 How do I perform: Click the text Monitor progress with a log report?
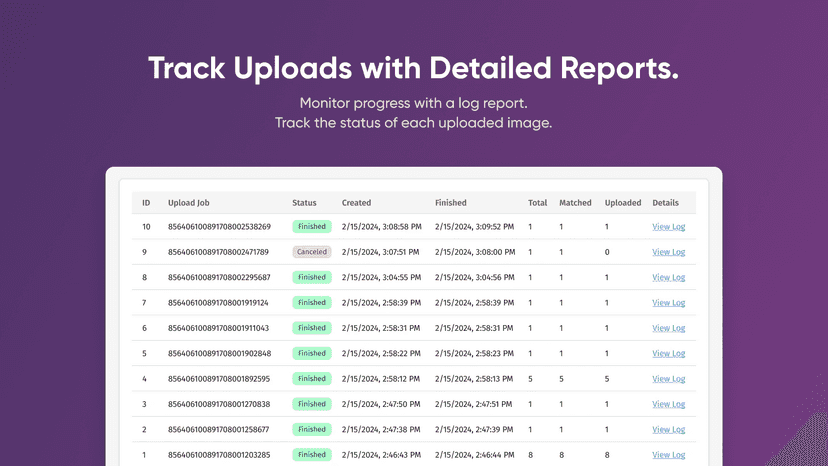click(413, 103)
